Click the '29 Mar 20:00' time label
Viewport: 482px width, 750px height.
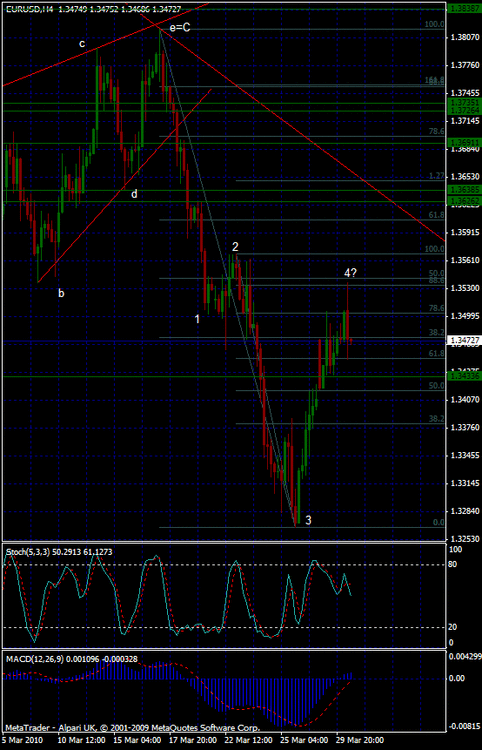pyautogui.click(x=358, y=740)
